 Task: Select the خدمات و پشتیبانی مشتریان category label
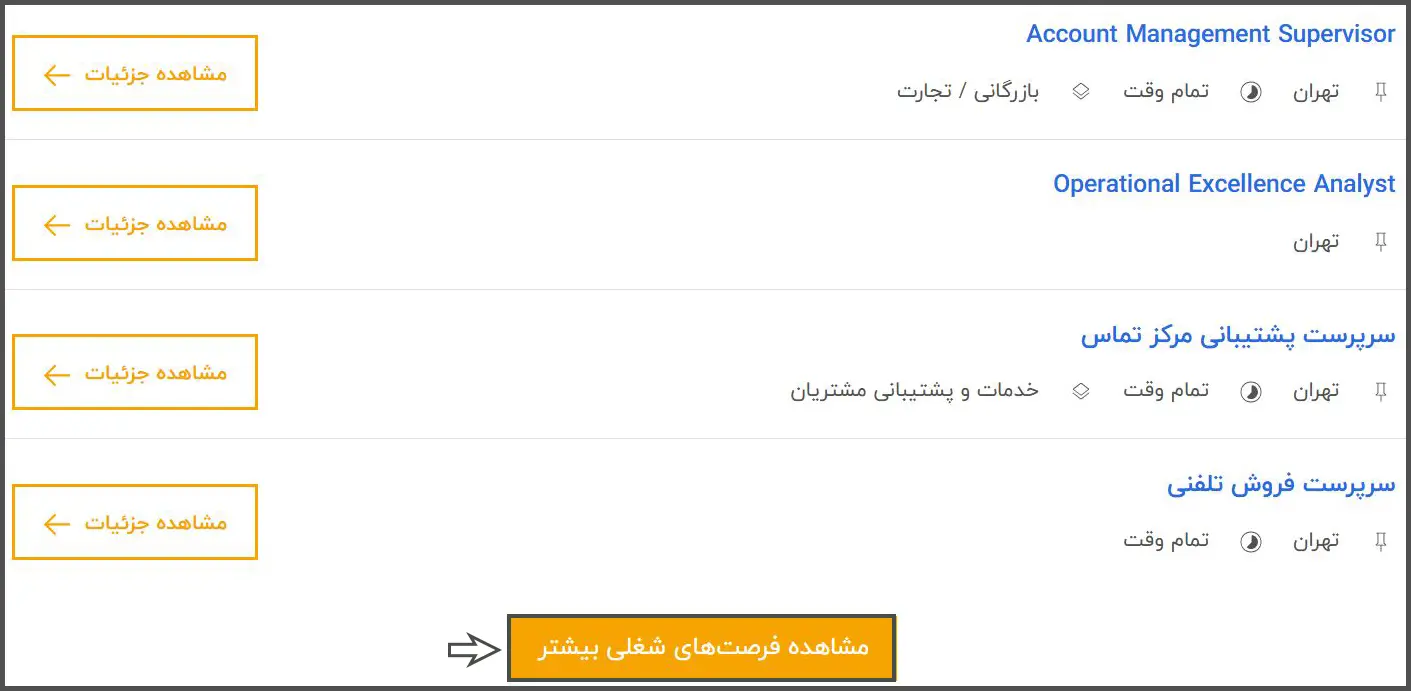[x=915, y=391]
